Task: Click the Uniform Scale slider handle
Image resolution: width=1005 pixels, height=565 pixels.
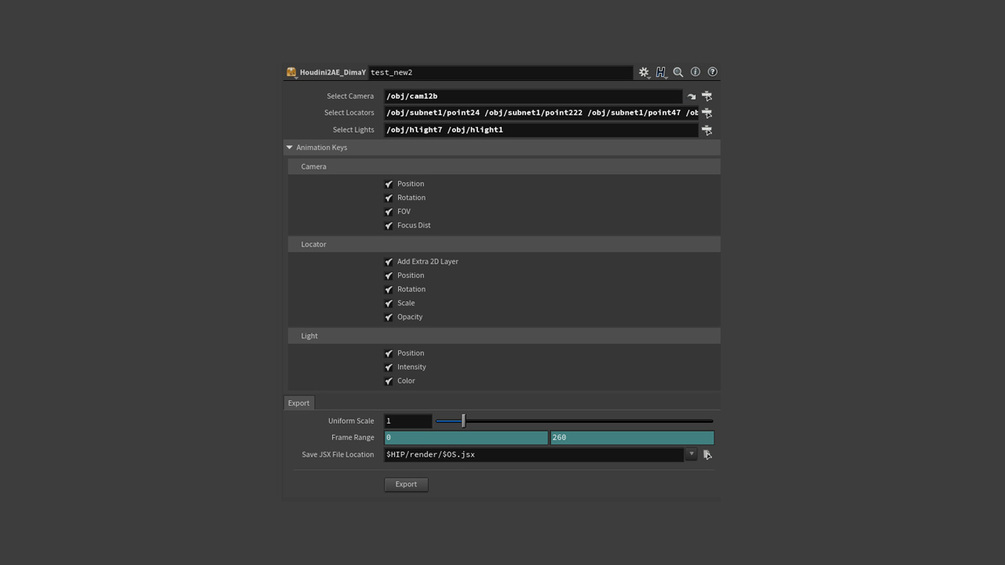Action: pyautogui.click(x=463, y=421)
